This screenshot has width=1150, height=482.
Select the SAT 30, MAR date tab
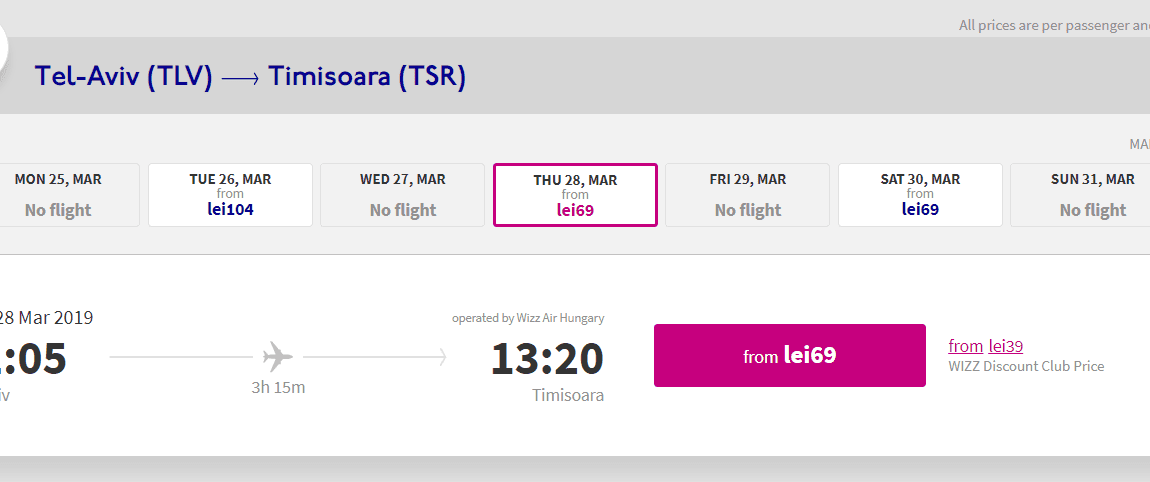920,195
